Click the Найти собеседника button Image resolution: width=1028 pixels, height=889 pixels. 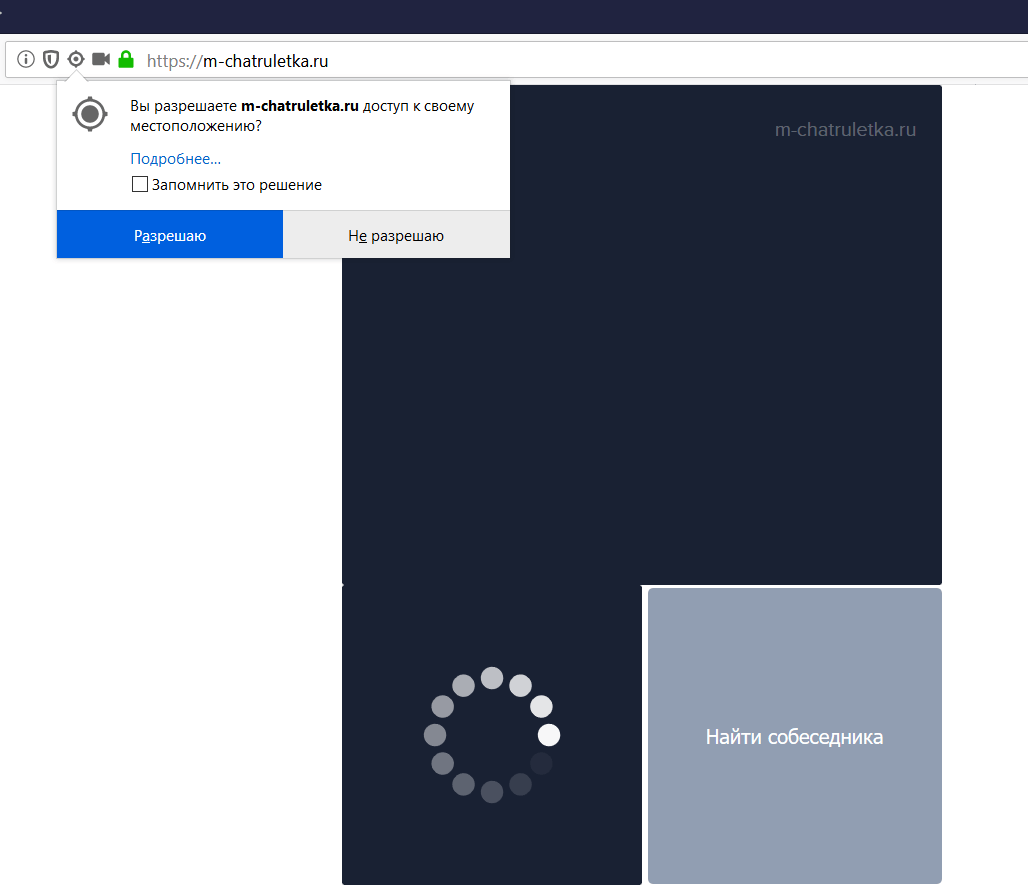point(795,736)
